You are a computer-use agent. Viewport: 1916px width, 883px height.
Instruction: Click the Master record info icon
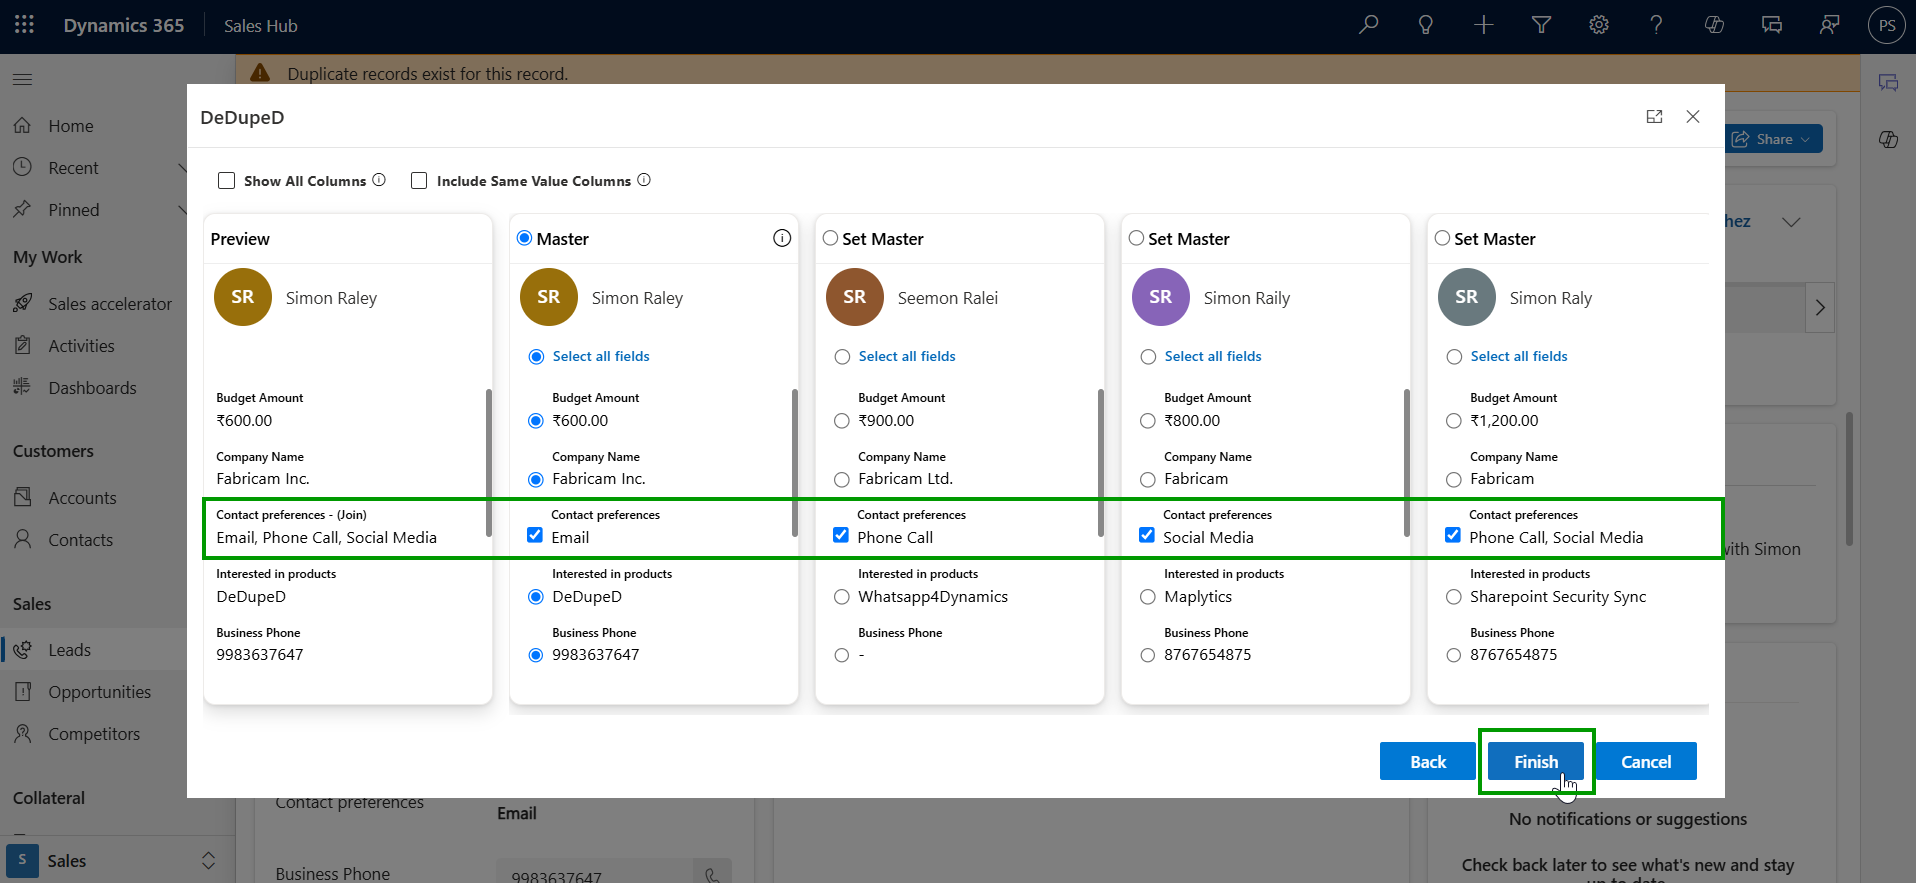tap(782, 238)
